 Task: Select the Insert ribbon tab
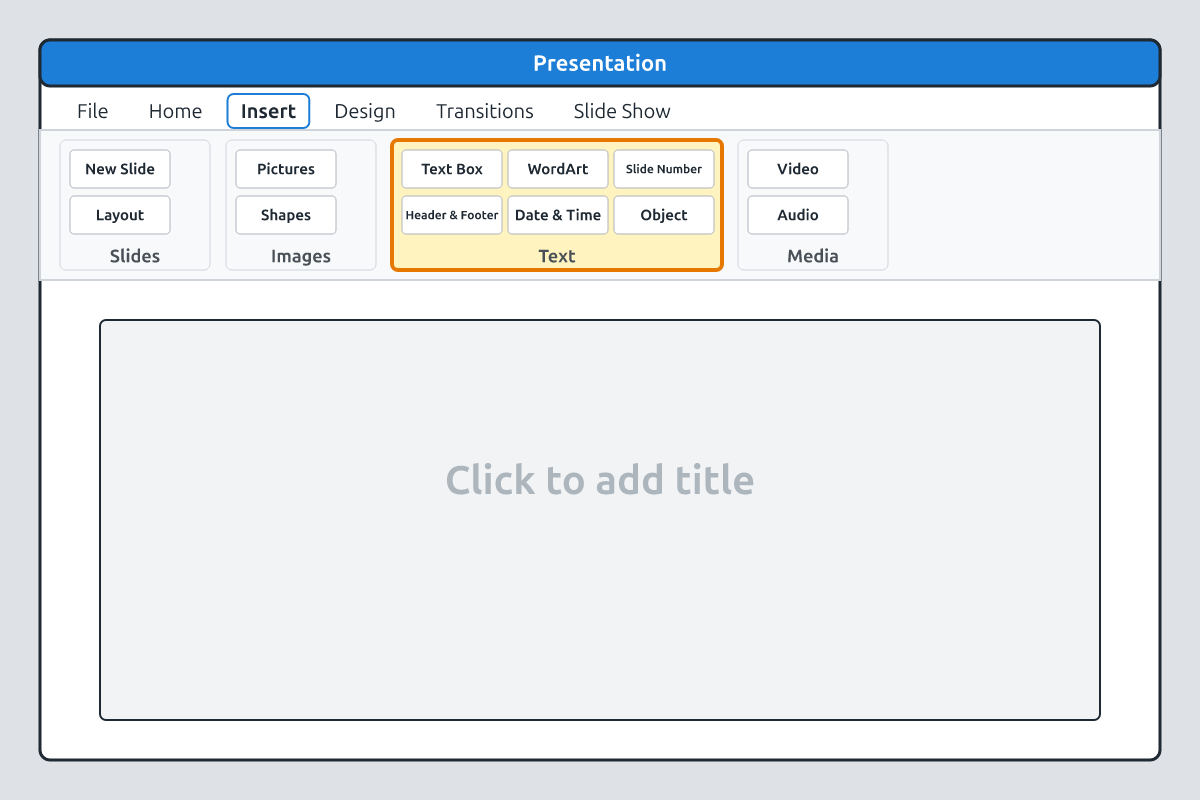(268, 111)
